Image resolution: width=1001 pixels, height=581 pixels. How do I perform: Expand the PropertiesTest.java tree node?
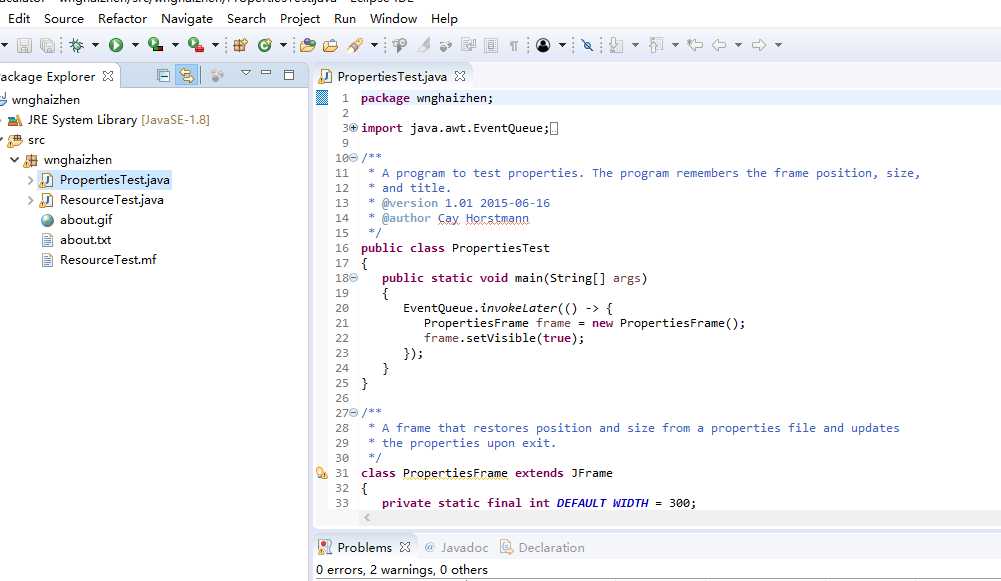pos(30,180)
